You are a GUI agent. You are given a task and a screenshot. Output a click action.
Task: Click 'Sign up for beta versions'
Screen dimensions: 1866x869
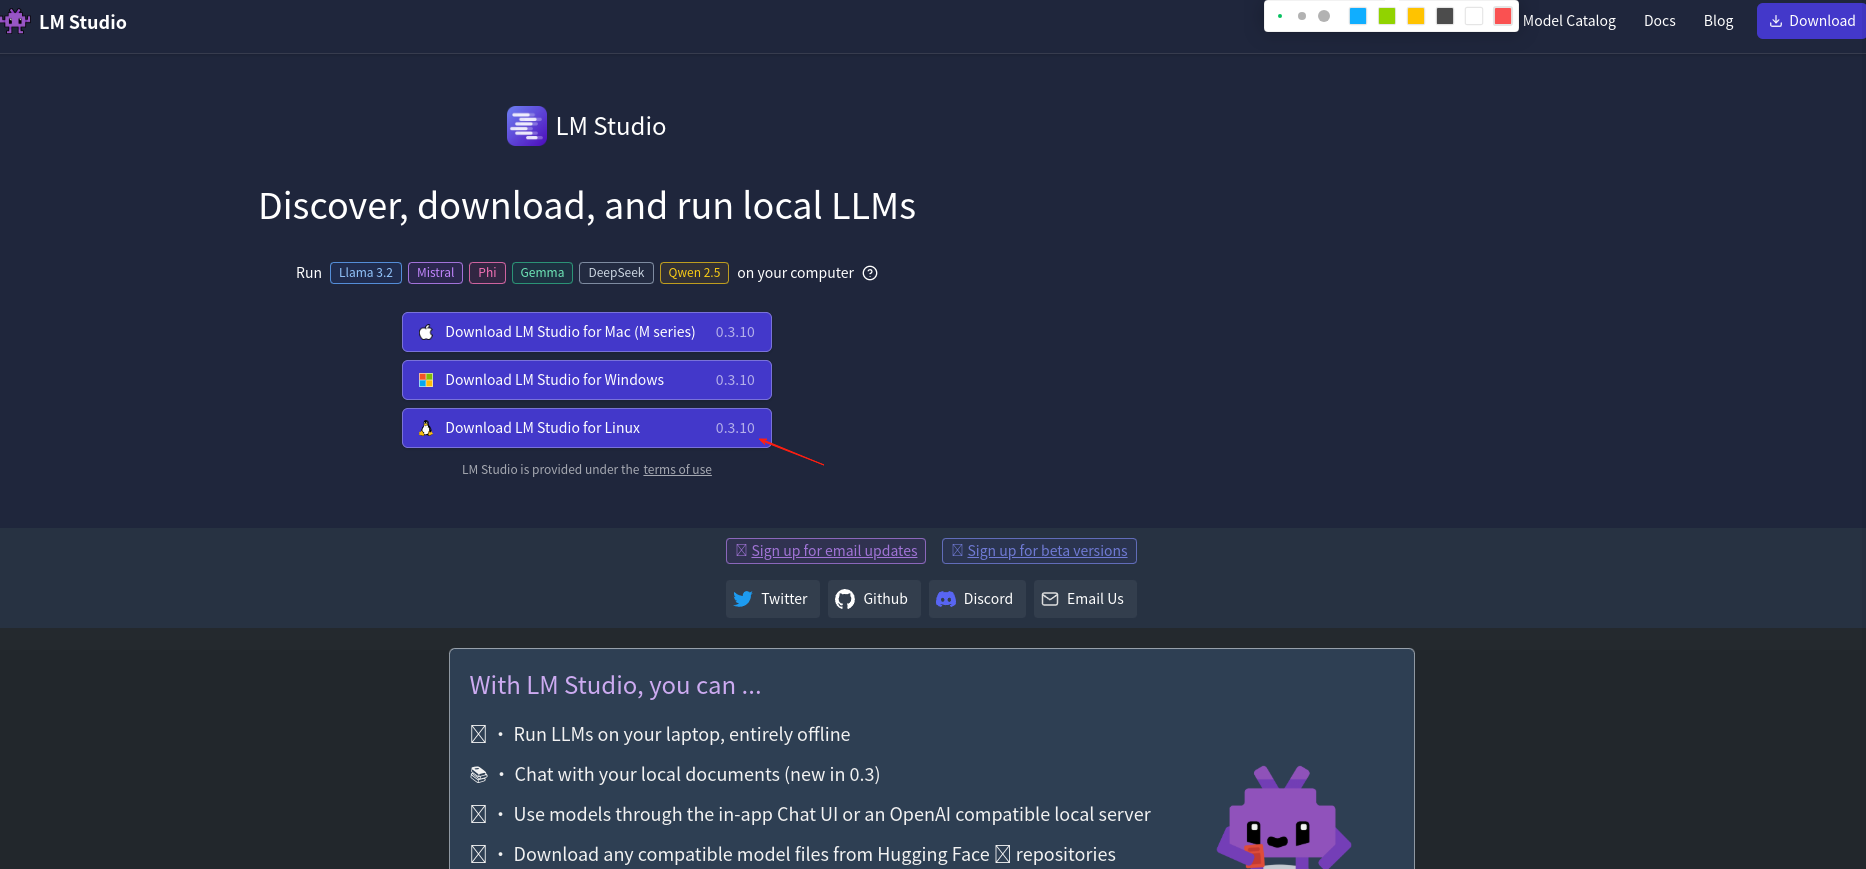pos(1039,551)
